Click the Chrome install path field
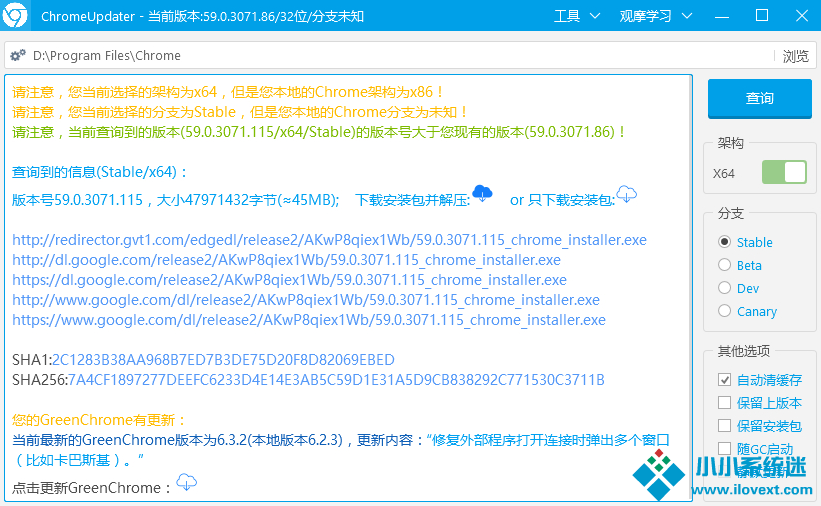 [x=387, y=56]
